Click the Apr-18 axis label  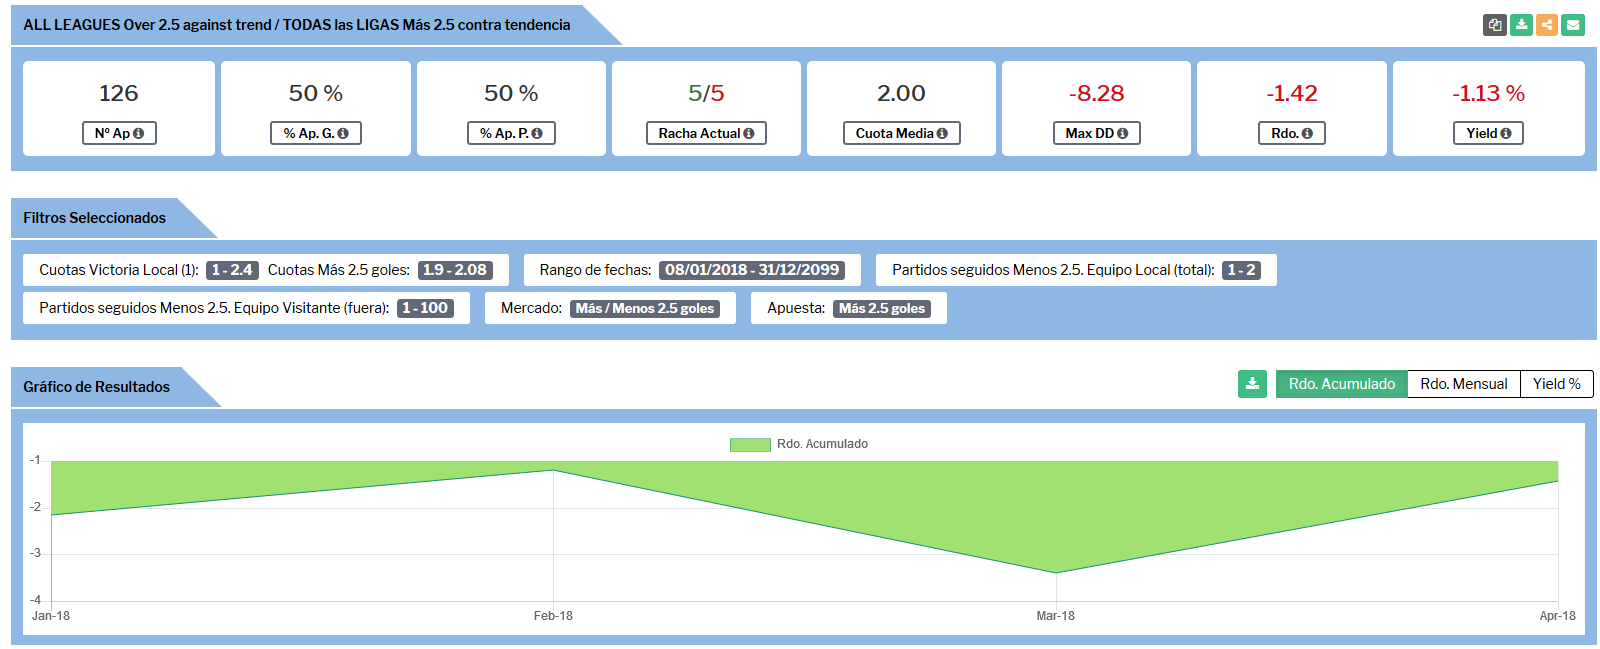1557,616
